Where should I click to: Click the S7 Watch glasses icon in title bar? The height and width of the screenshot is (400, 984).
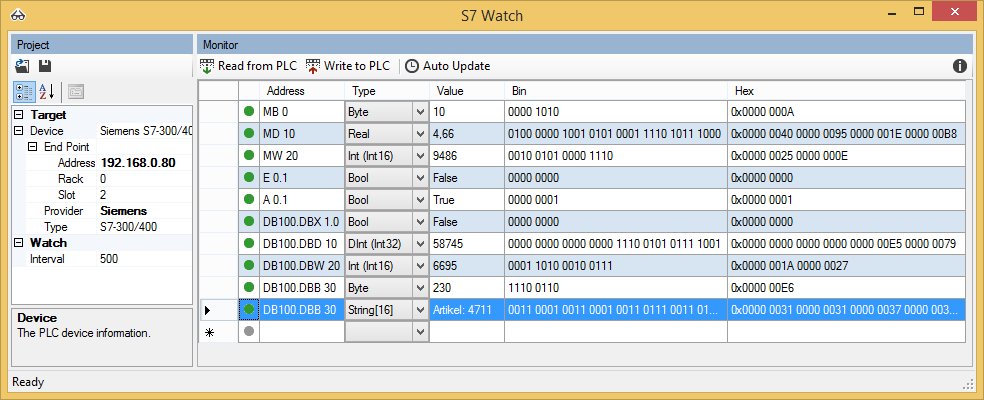17,16
